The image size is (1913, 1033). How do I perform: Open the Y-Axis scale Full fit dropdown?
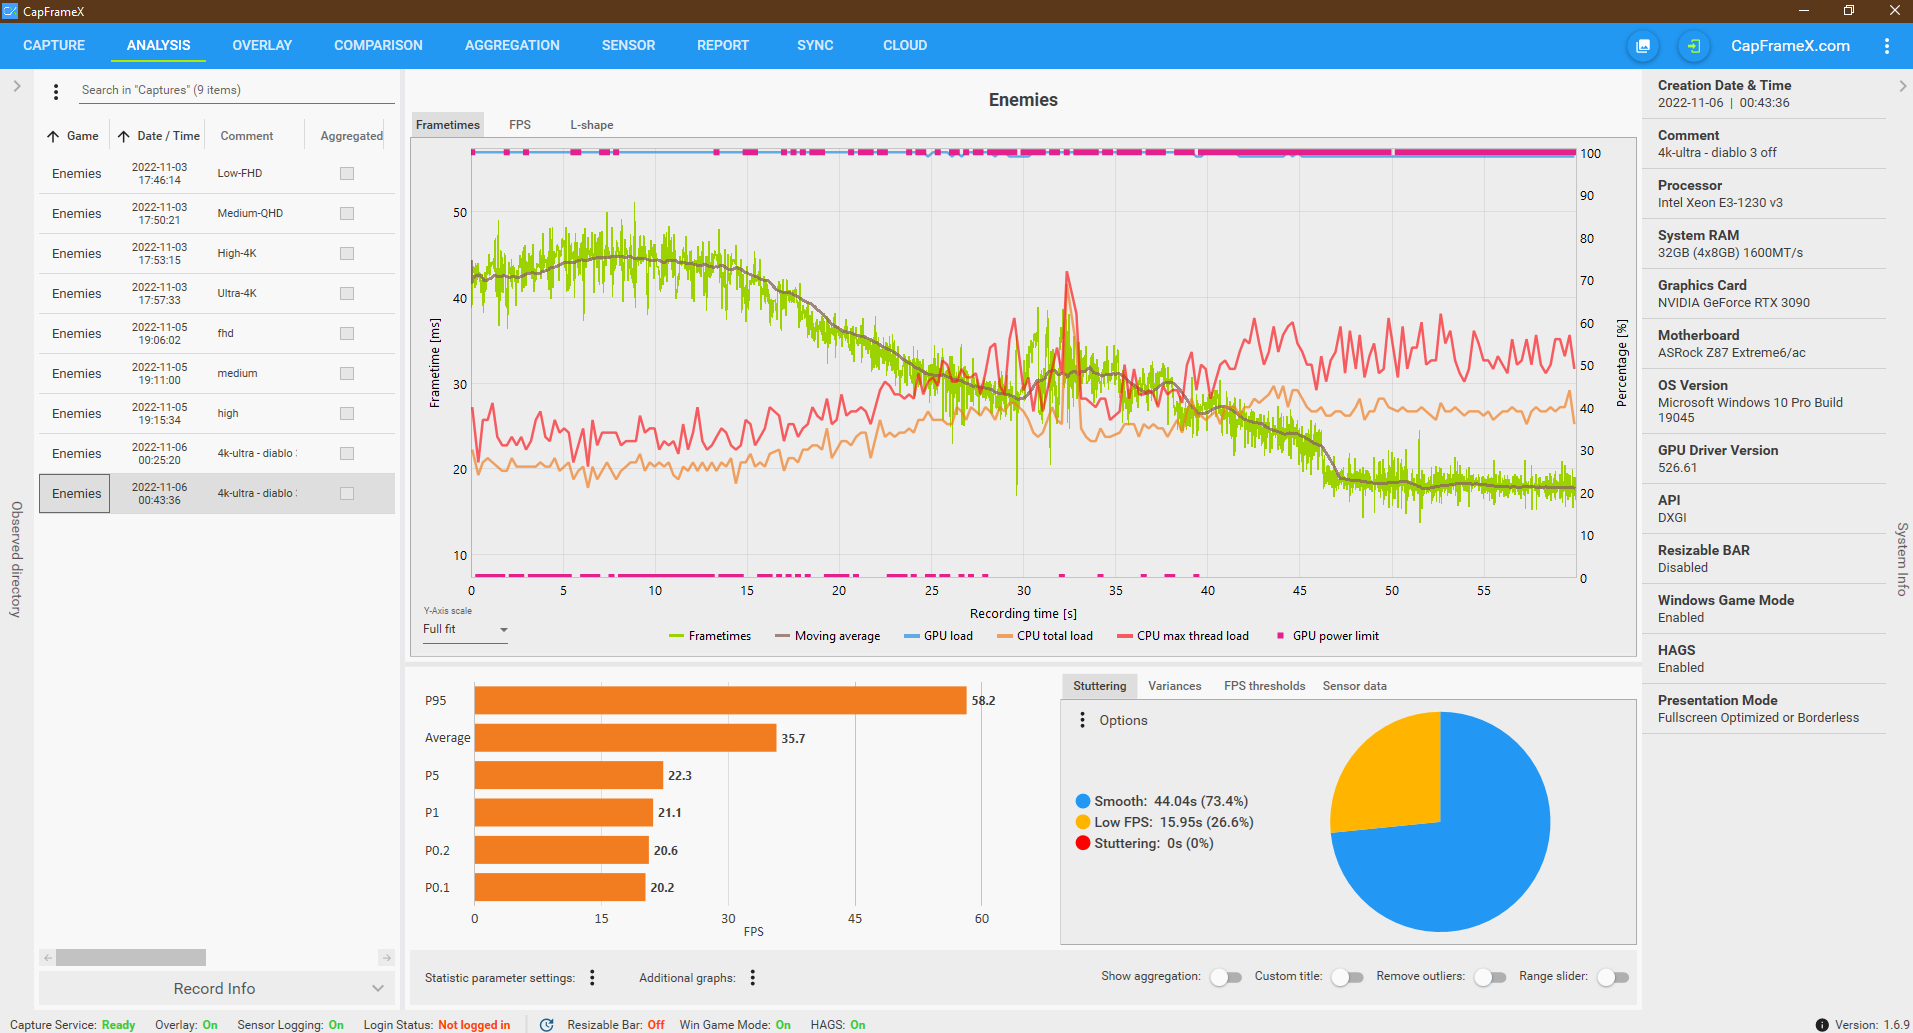click(x=465, y=629)
